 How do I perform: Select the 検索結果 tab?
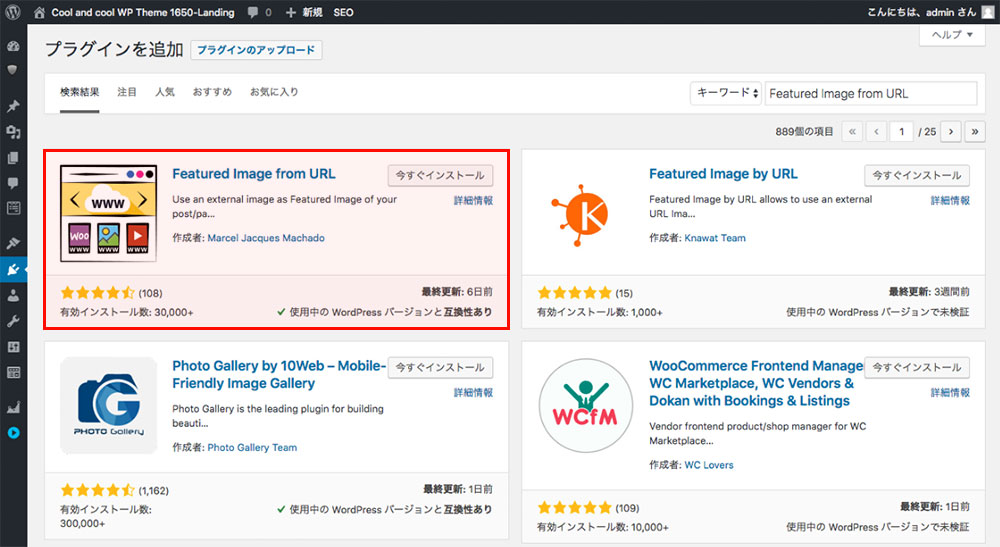(x=80, y=92)
